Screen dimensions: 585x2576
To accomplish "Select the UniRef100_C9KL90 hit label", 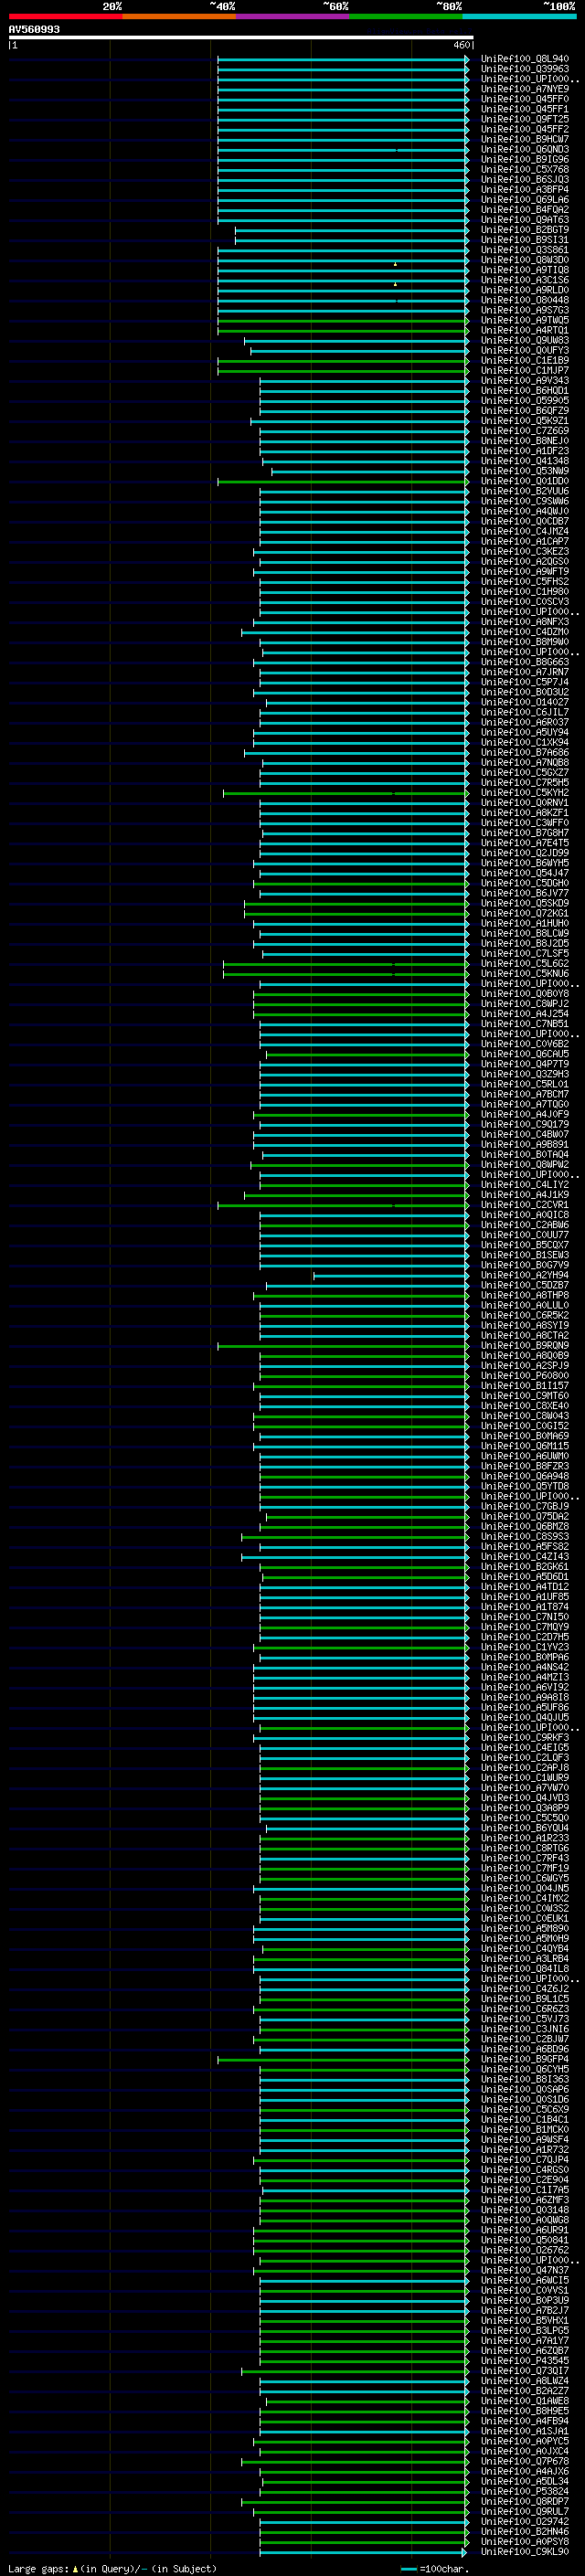I will (x=524, y=2552).
